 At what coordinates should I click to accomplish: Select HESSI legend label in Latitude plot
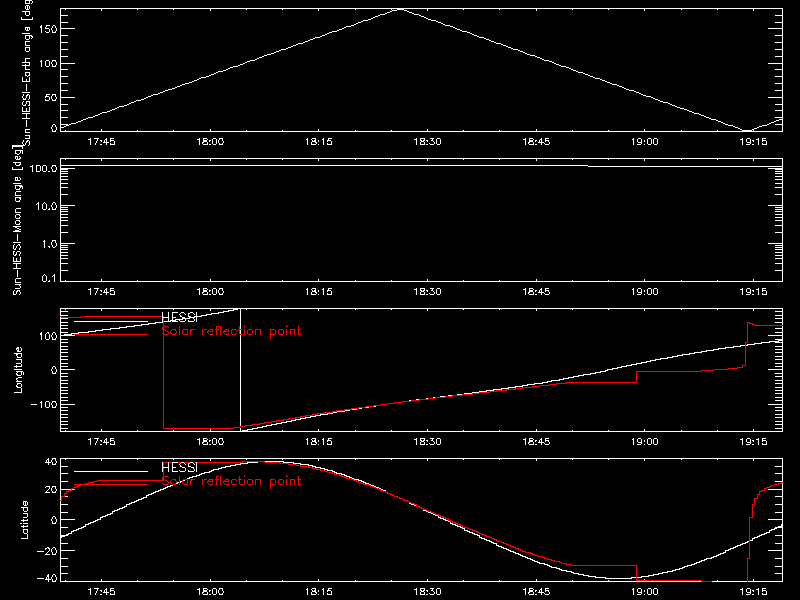click(x=179, y=467)
